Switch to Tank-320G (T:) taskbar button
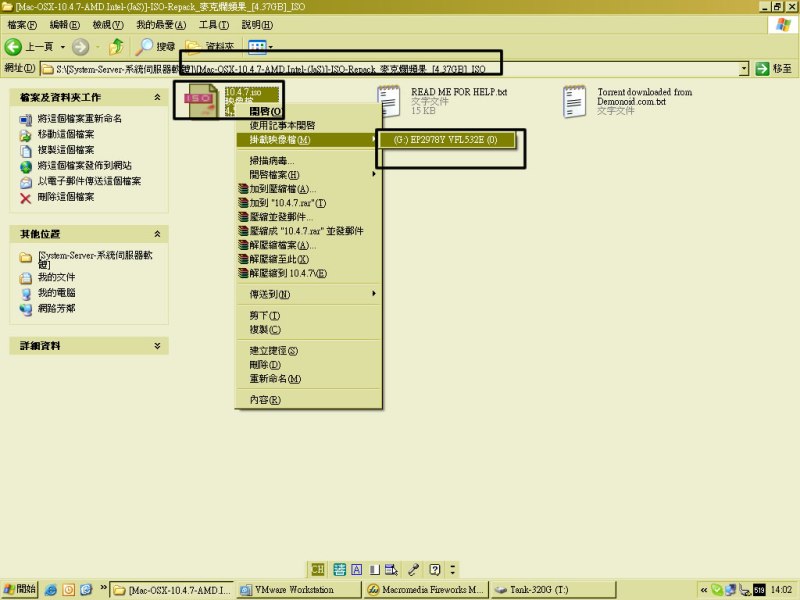Screen dimensions: 800x600 tap(553, 590)
